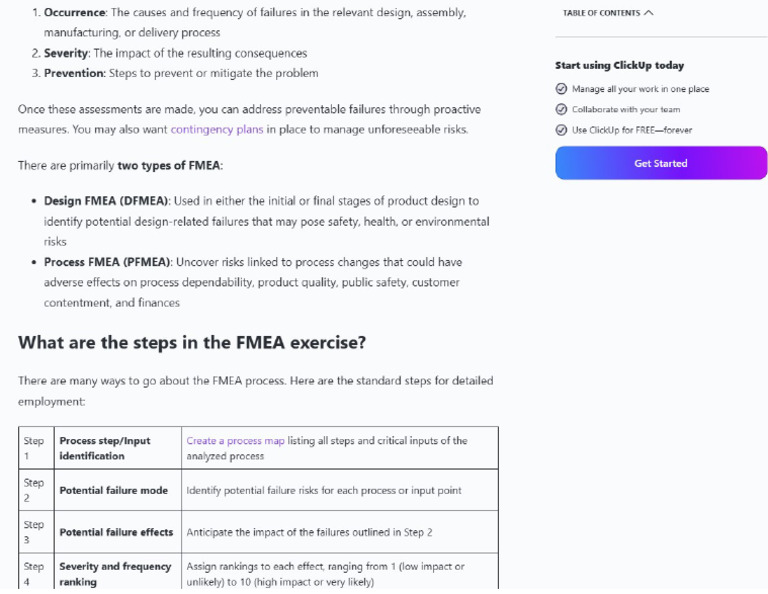Click the Design FMEA (DFMEA) bullet text
The width and height of the screenshot is (768, 594).
[x=266, y=221]
